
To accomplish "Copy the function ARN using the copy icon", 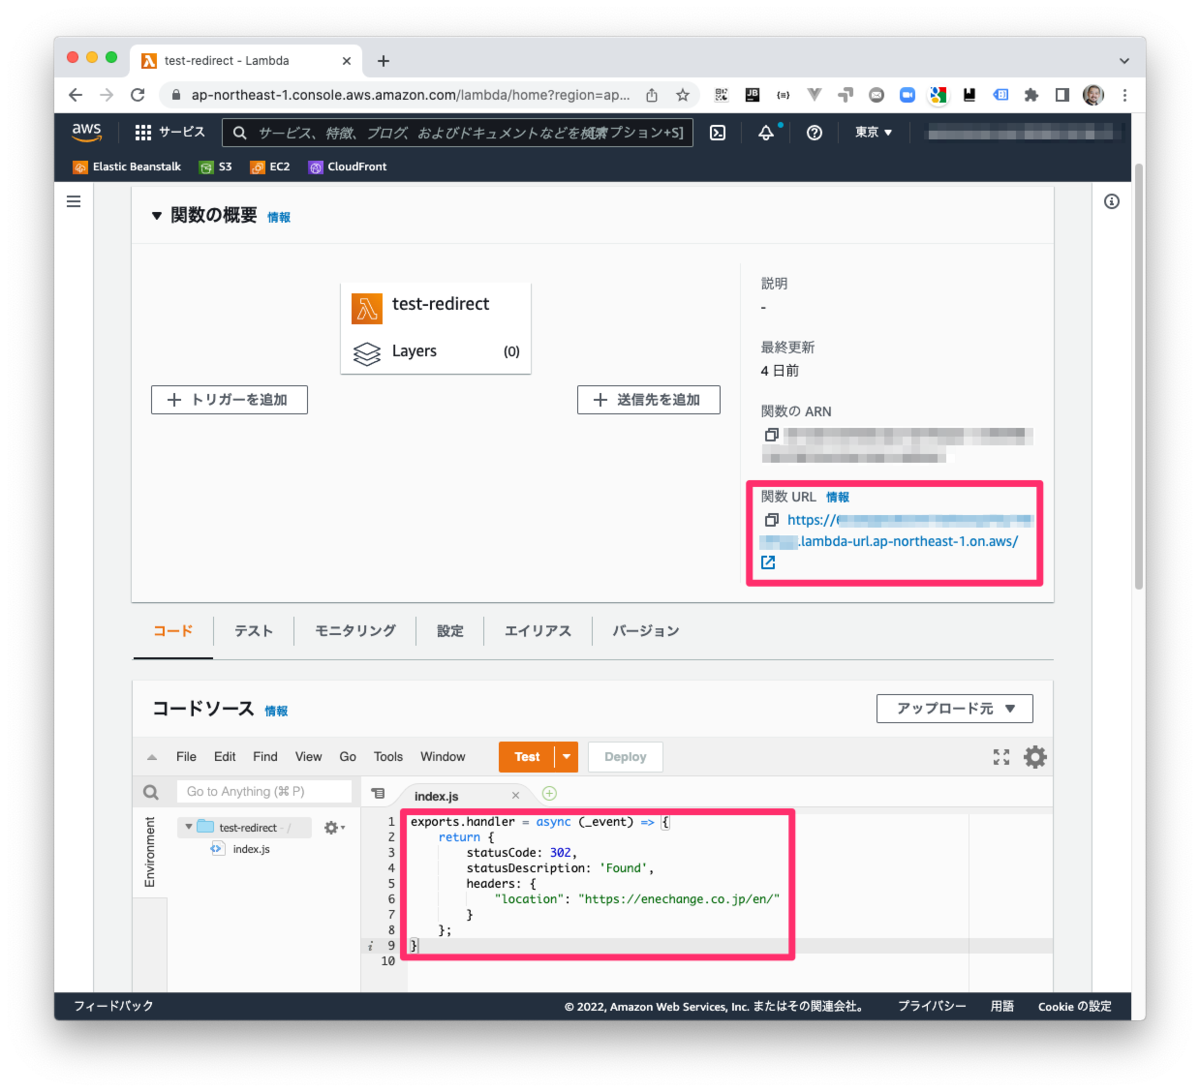I will tap(771, 434).
